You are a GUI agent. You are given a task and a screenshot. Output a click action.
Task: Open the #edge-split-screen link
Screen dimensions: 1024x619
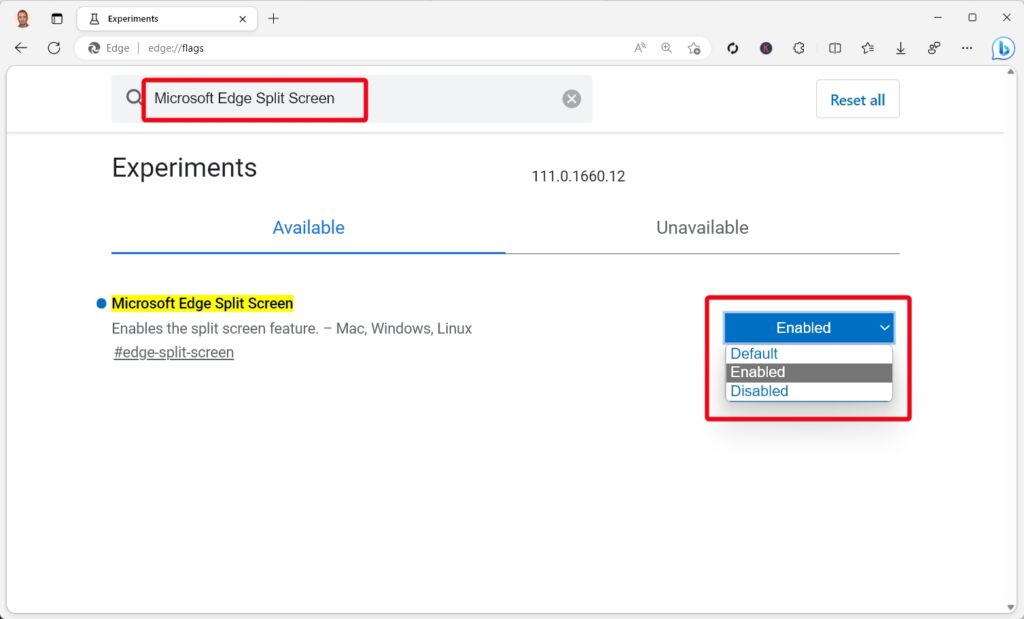pos(174,352)
